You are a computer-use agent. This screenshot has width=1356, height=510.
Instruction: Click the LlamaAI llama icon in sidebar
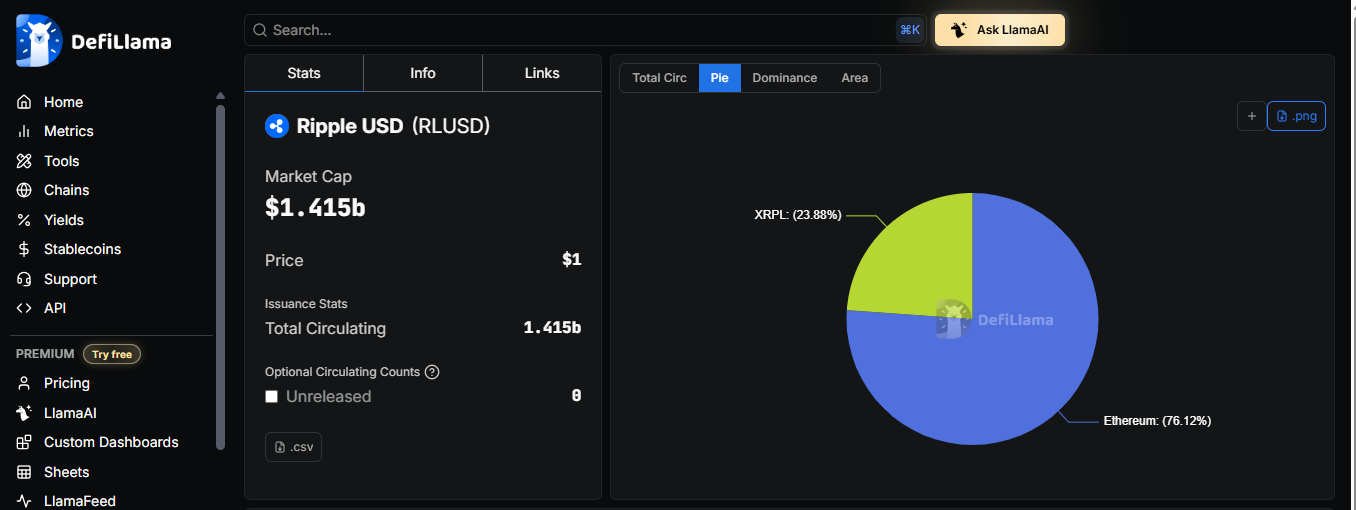pos(24,413)
